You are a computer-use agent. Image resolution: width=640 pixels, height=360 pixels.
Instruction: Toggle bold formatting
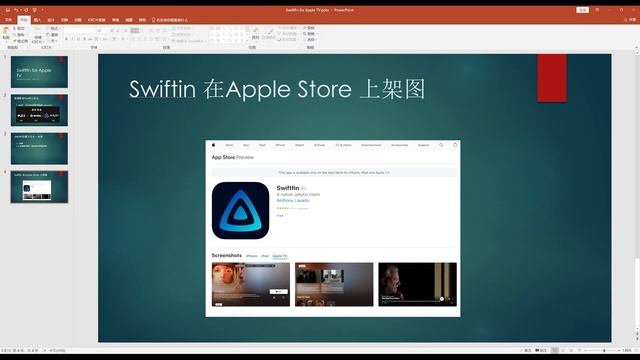point(66,39)
